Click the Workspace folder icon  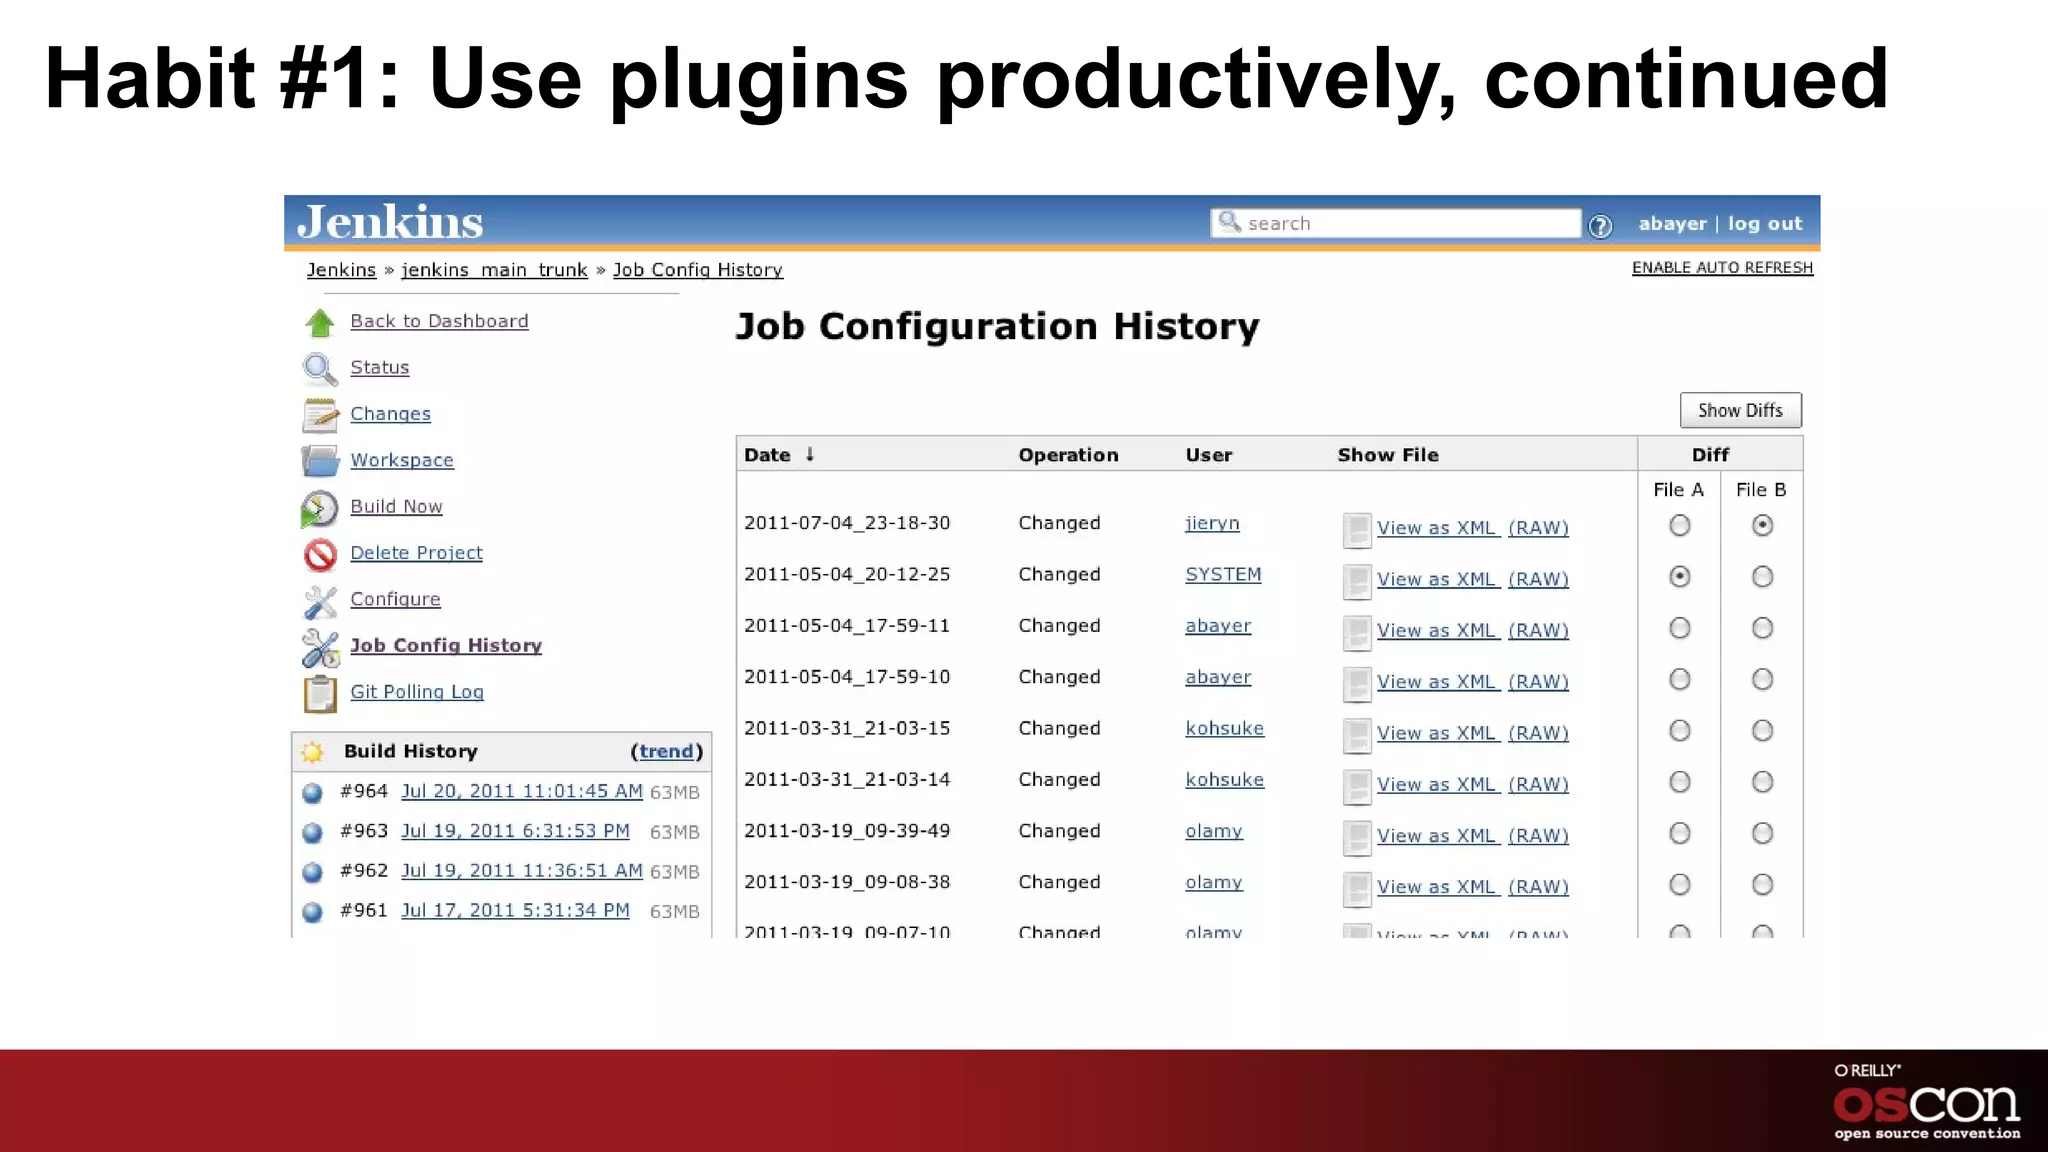320,461
